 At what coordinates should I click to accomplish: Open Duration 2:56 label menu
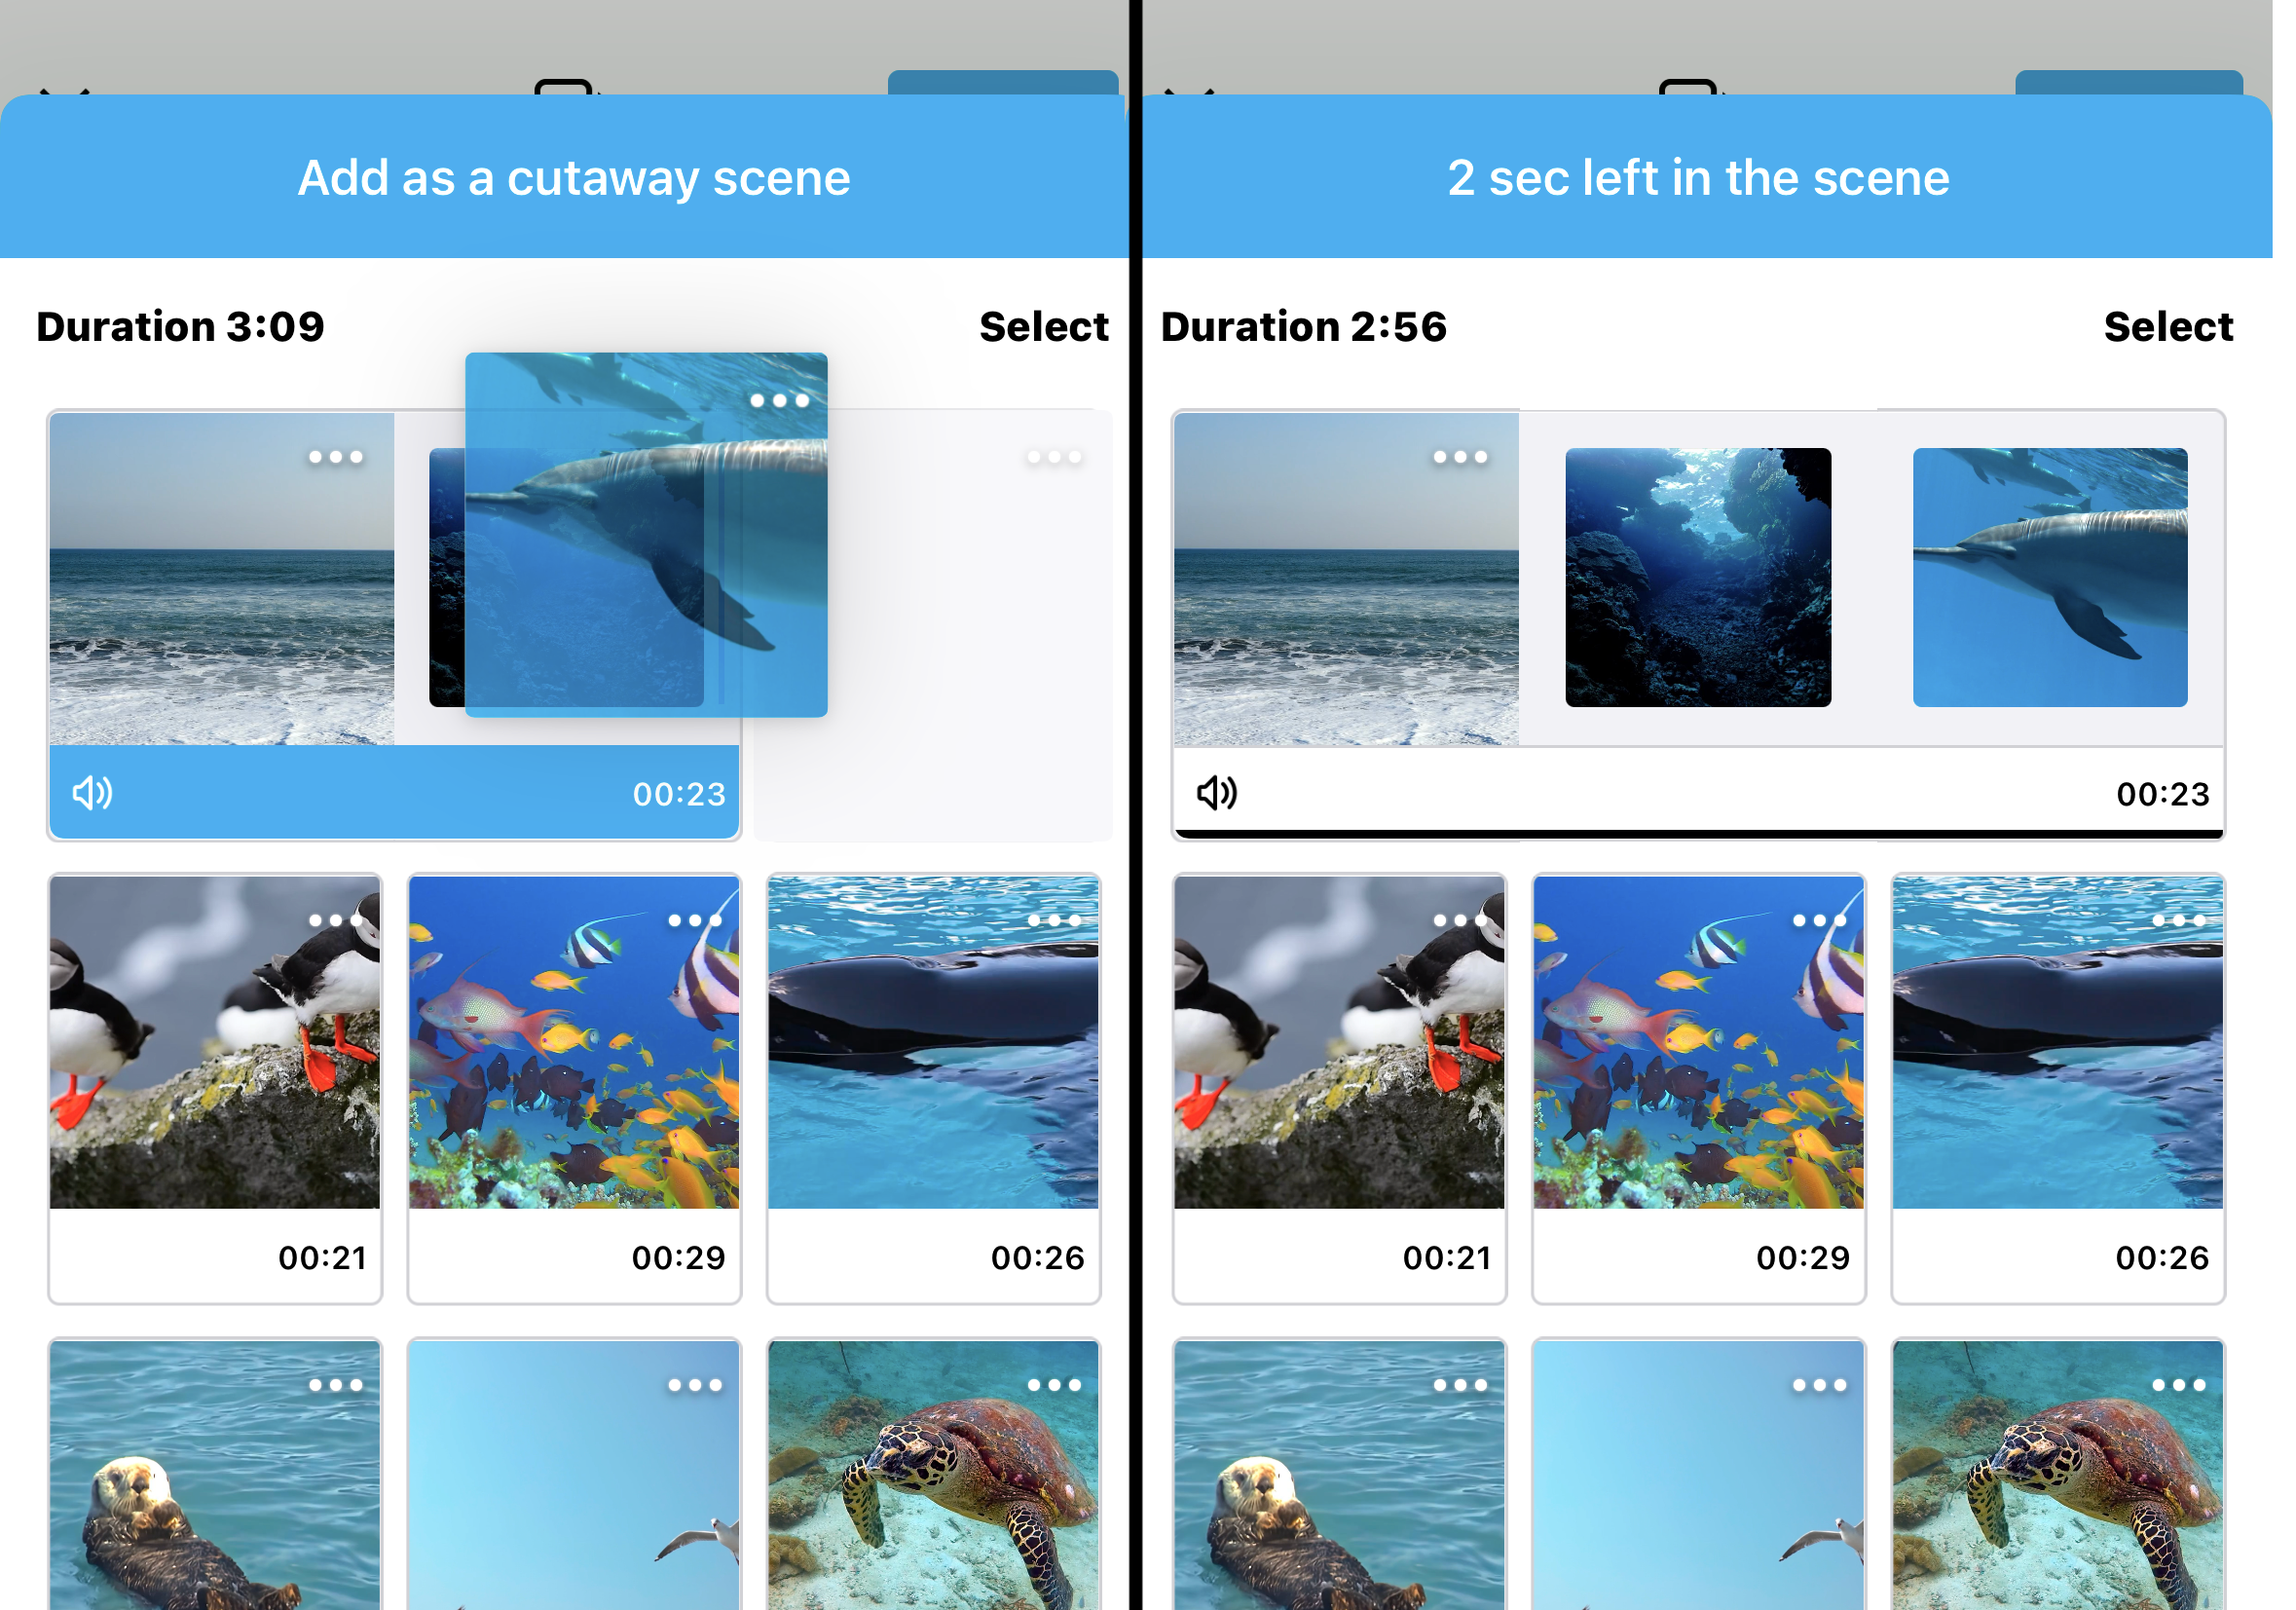pyautogui.click(x=1311, y=322)
